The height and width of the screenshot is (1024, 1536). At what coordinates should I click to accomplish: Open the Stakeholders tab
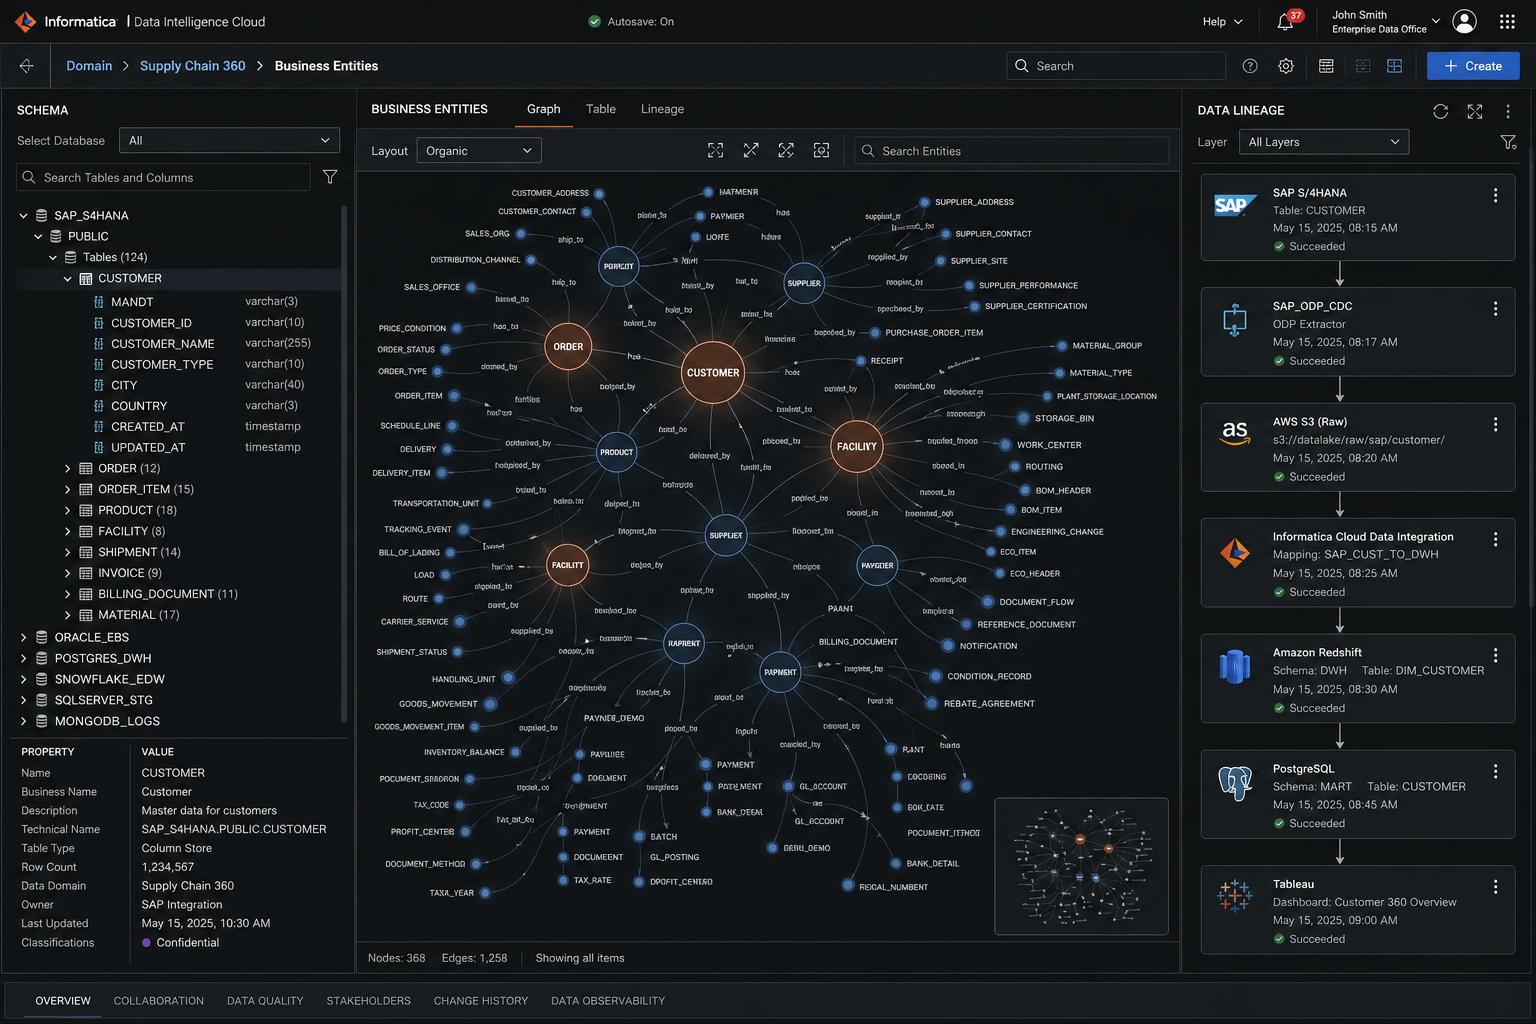[x=368, y=1001]
